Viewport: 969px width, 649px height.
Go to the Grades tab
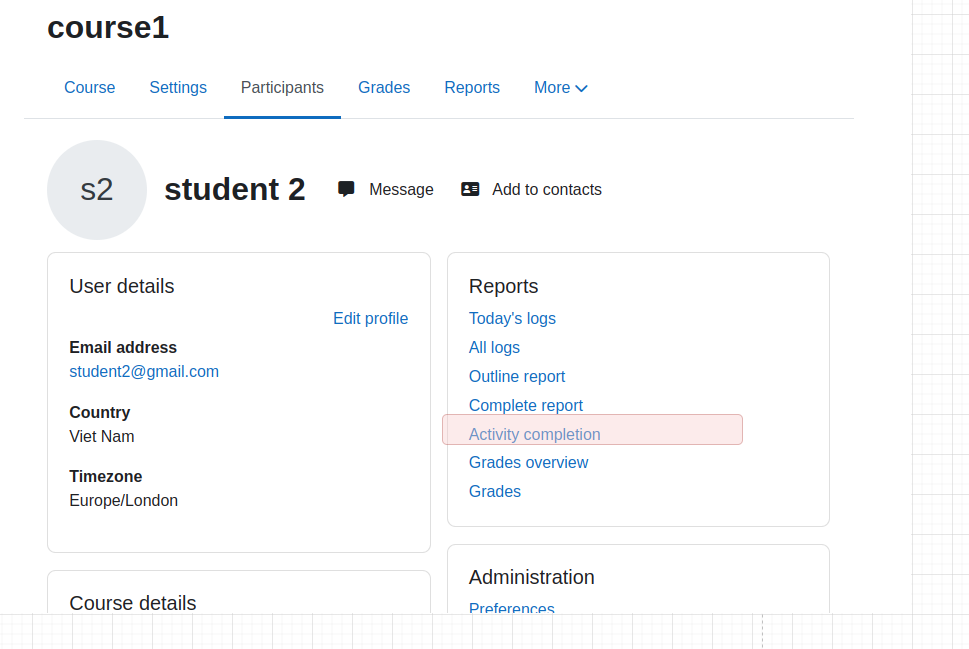(384, 88)
